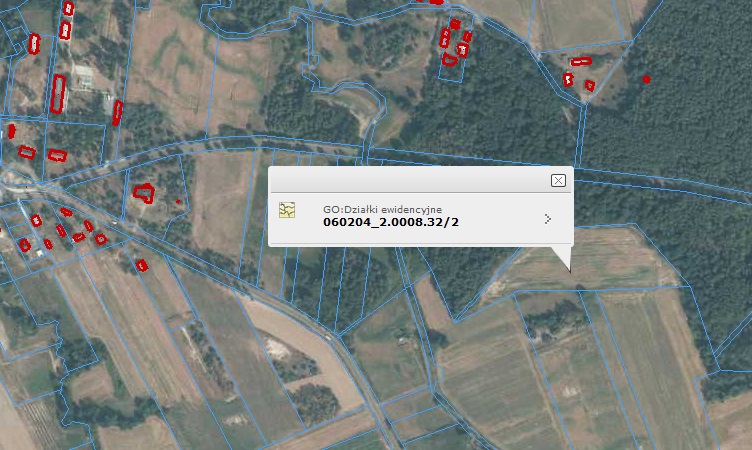Expand details arrow for parcel 060204_2.0008.32/2
Screen dimensions: 752x450
click(547, 219)
